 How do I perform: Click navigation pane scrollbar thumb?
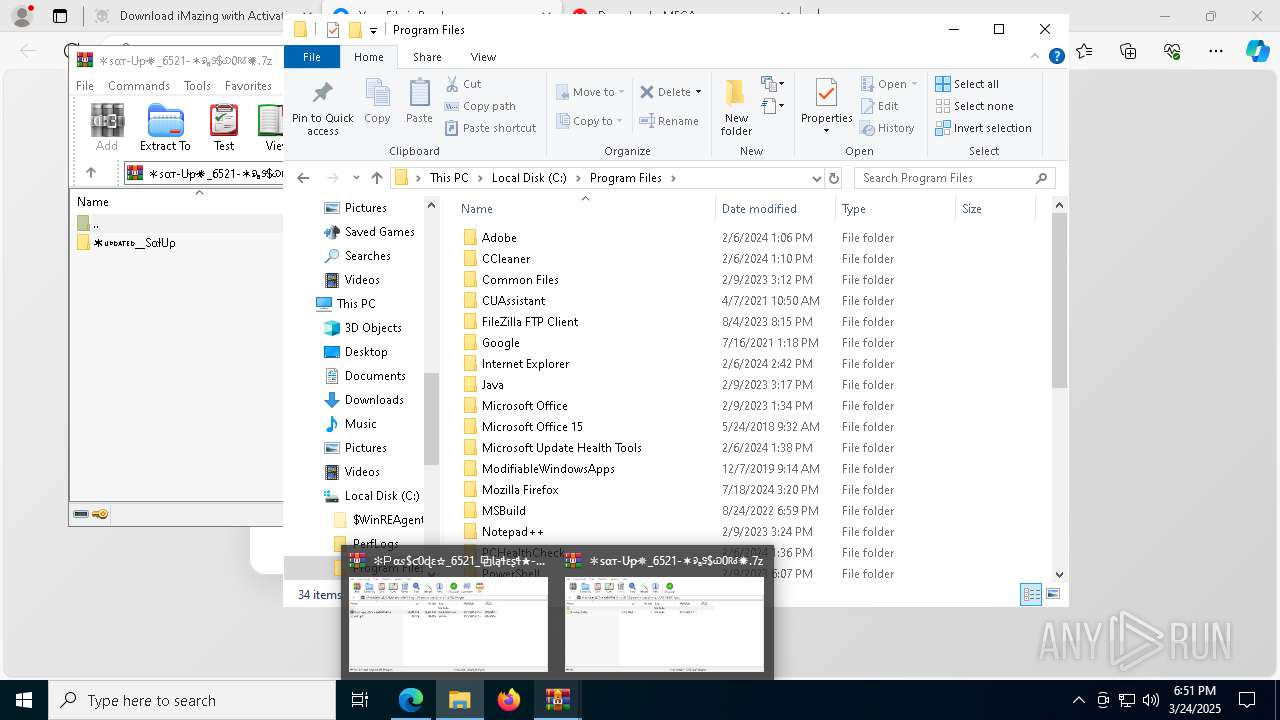coord(432,419)
